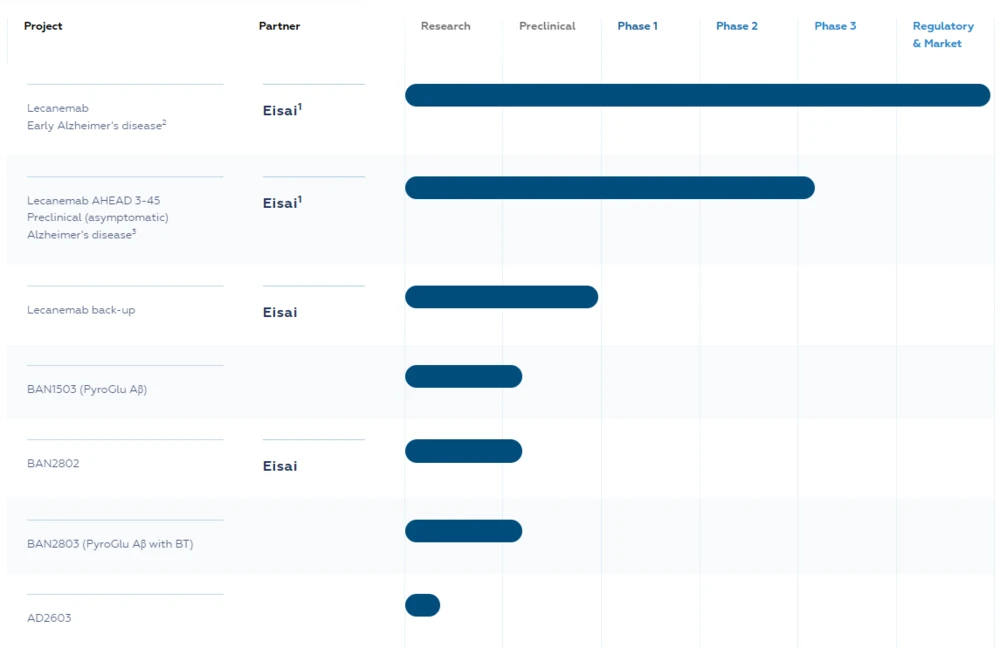Select the Phase 3 column header
Image resolution: width=1000 pixels, height=655 pixels.
coord(835,26)
